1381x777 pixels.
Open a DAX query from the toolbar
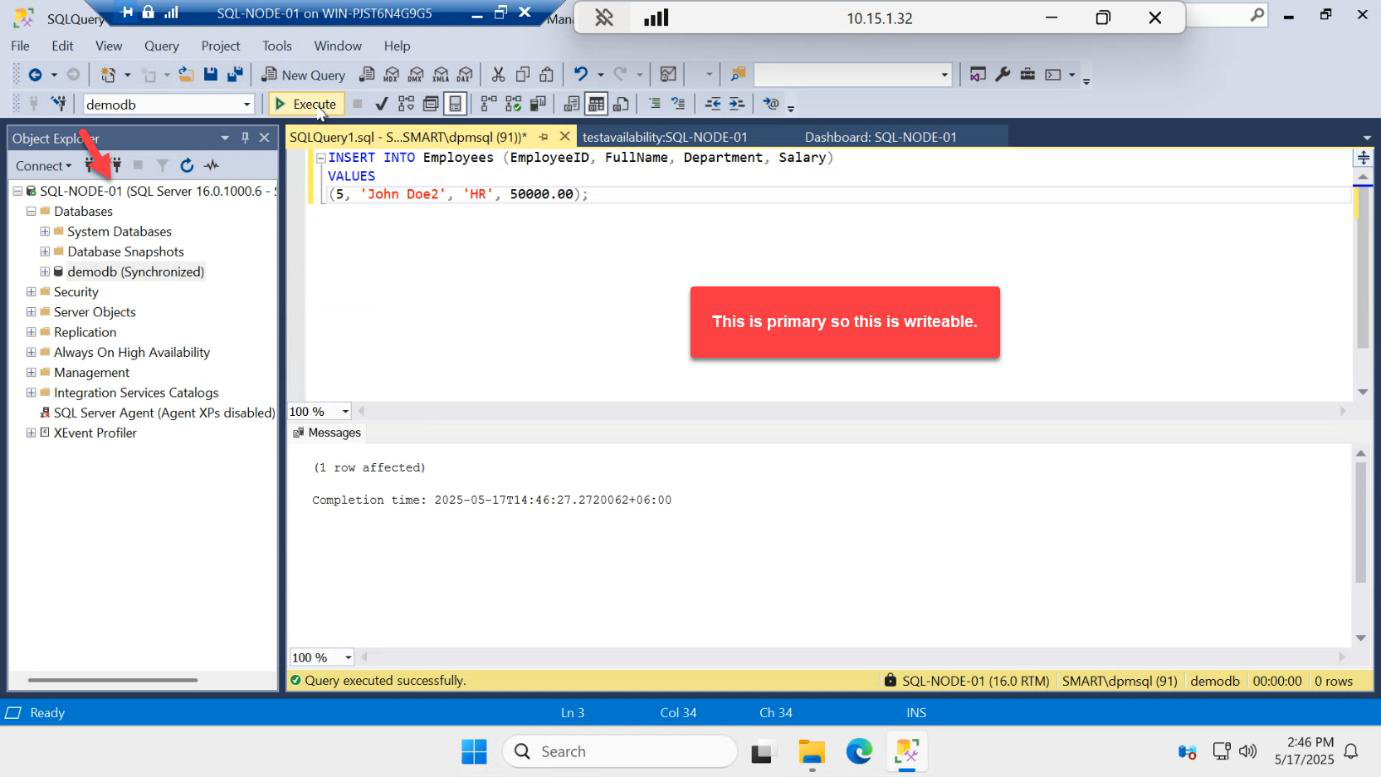464,75
